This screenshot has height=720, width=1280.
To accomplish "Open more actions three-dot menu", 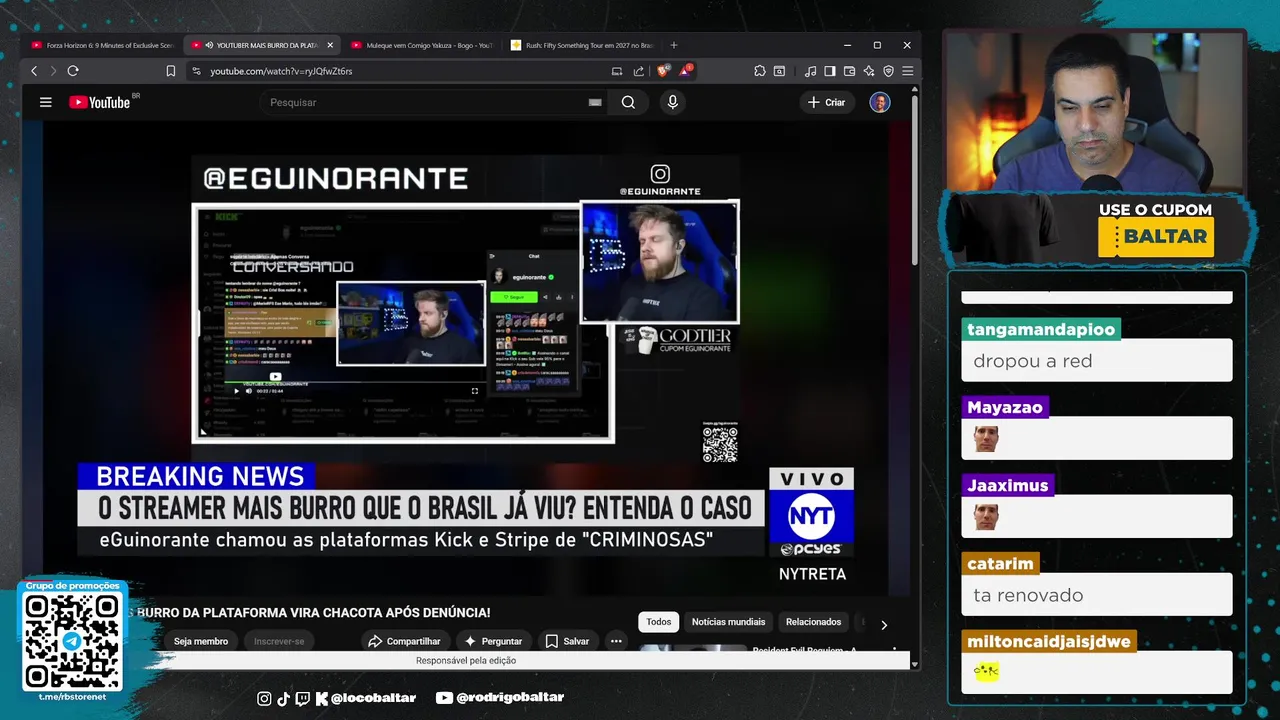I will pyautogui.click(x=616, y=641).
